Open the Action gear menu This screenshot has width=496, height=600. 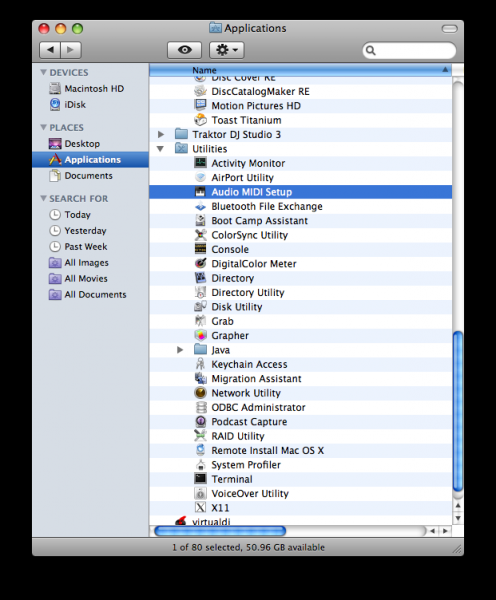pos(227,50)
